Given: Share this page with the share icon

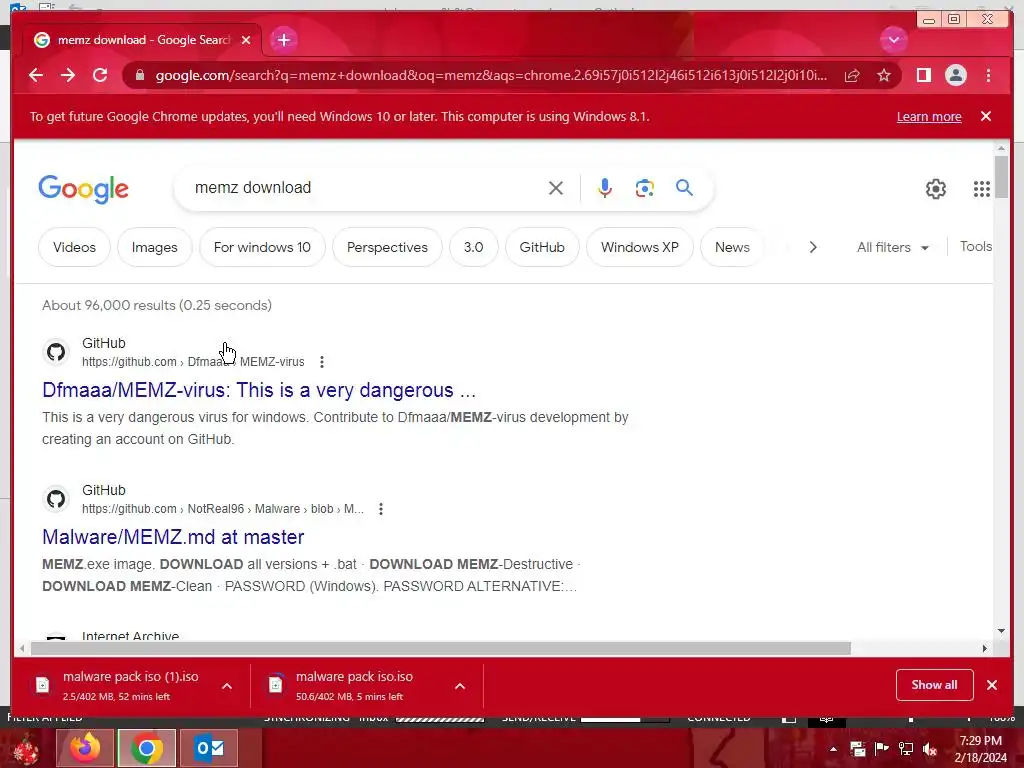Looking at the screenshot, I should pos(852,76).
